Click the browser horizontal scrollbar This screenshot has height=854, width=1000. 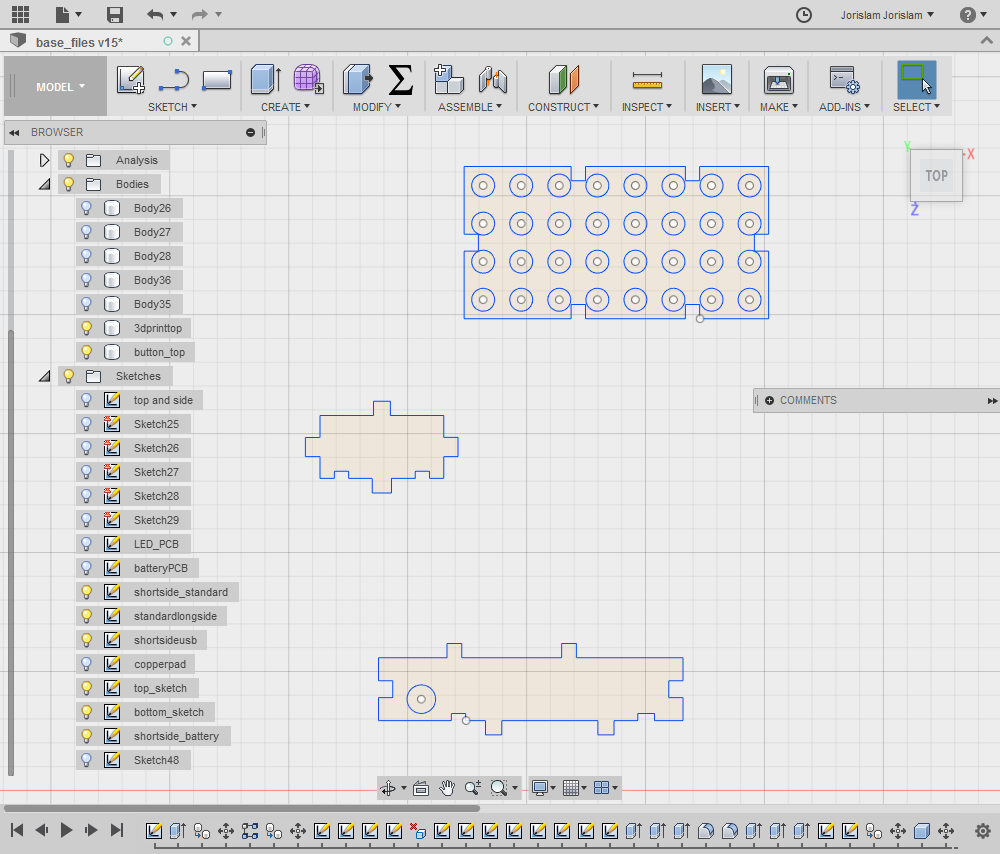[242, 808]
